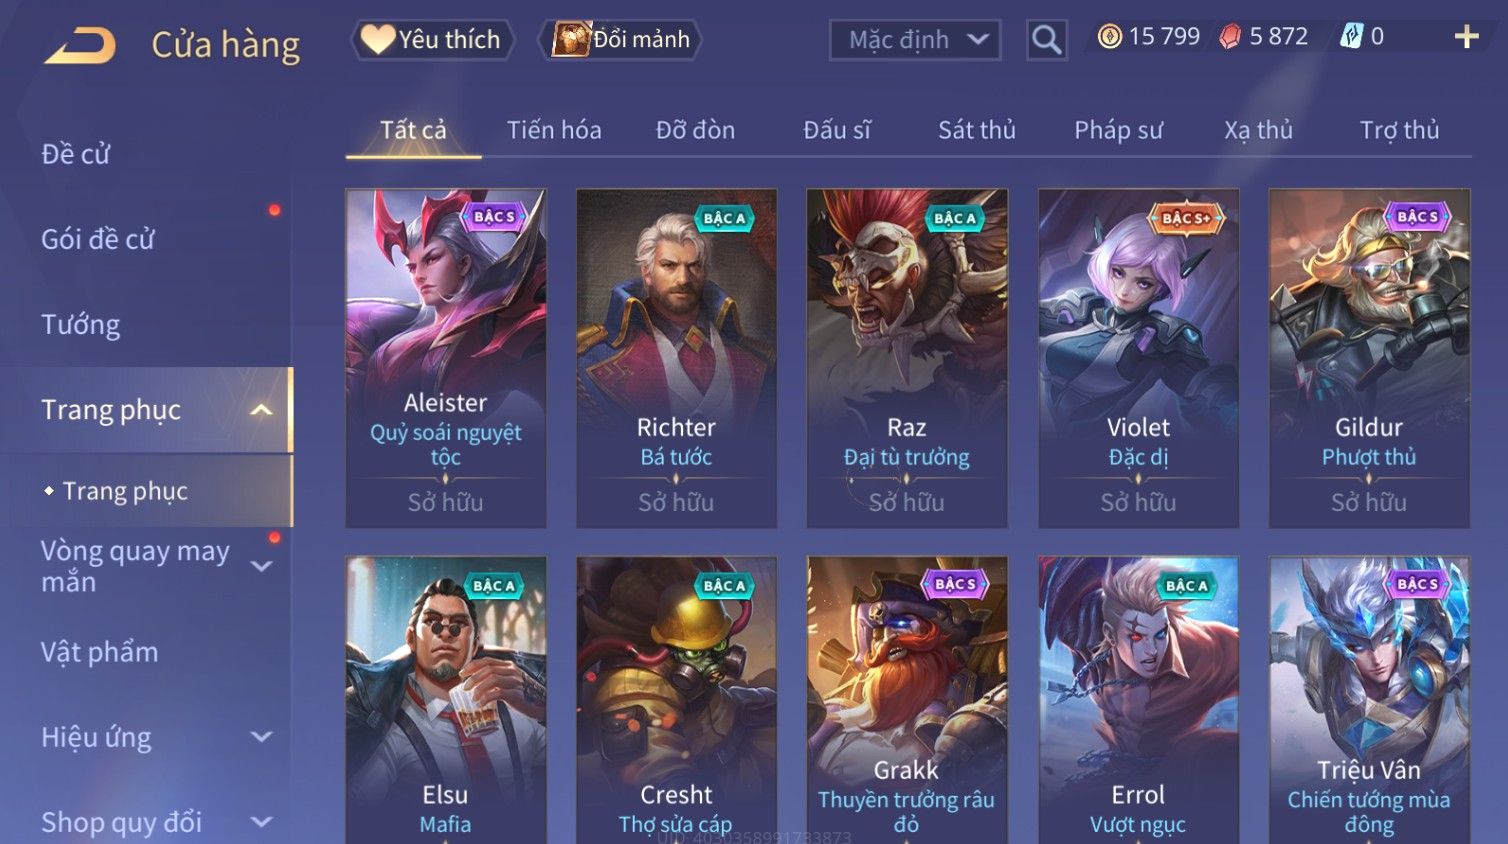1508x844 pixels.
Task: Click the golden back arrow icon
Action: [x=80, y=45]
